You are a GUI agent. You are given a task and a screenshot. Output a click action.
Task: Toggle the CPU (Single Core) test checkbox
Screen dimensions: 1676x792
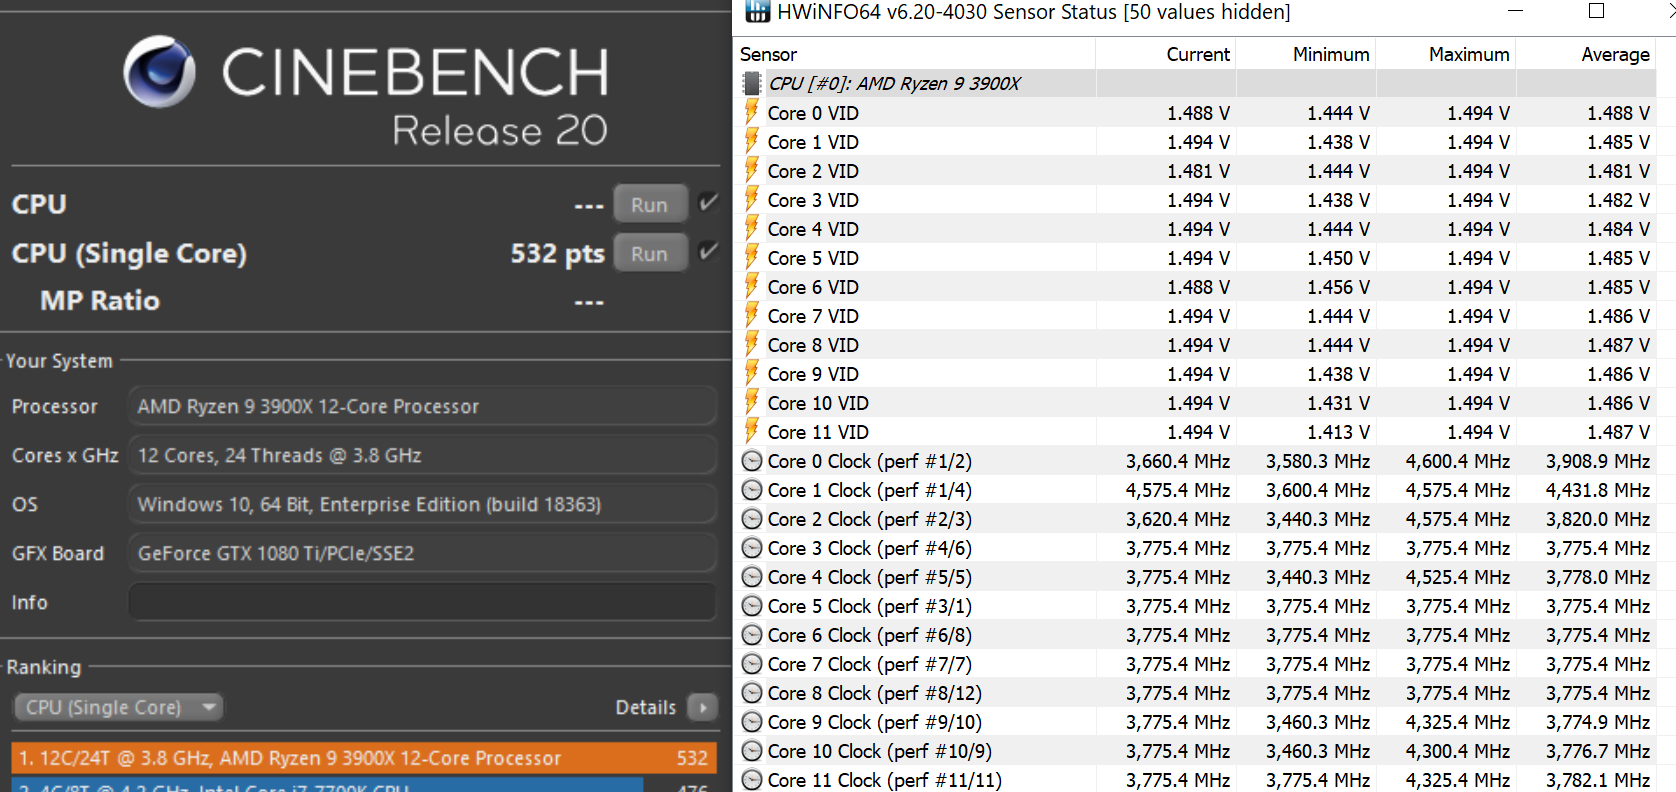pos(708,252)
